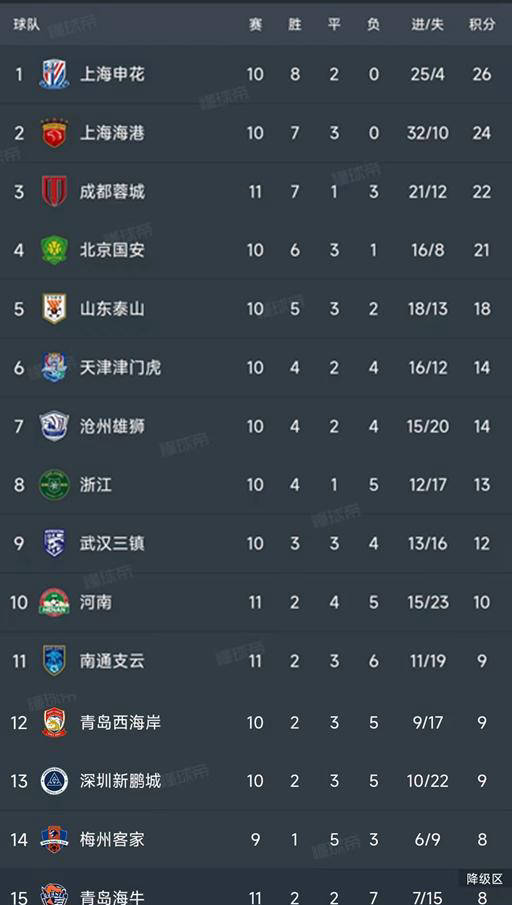Open the 河南 team logo
Image resolution: width=512 pixels, height=905 pixels.
[54, 603]
